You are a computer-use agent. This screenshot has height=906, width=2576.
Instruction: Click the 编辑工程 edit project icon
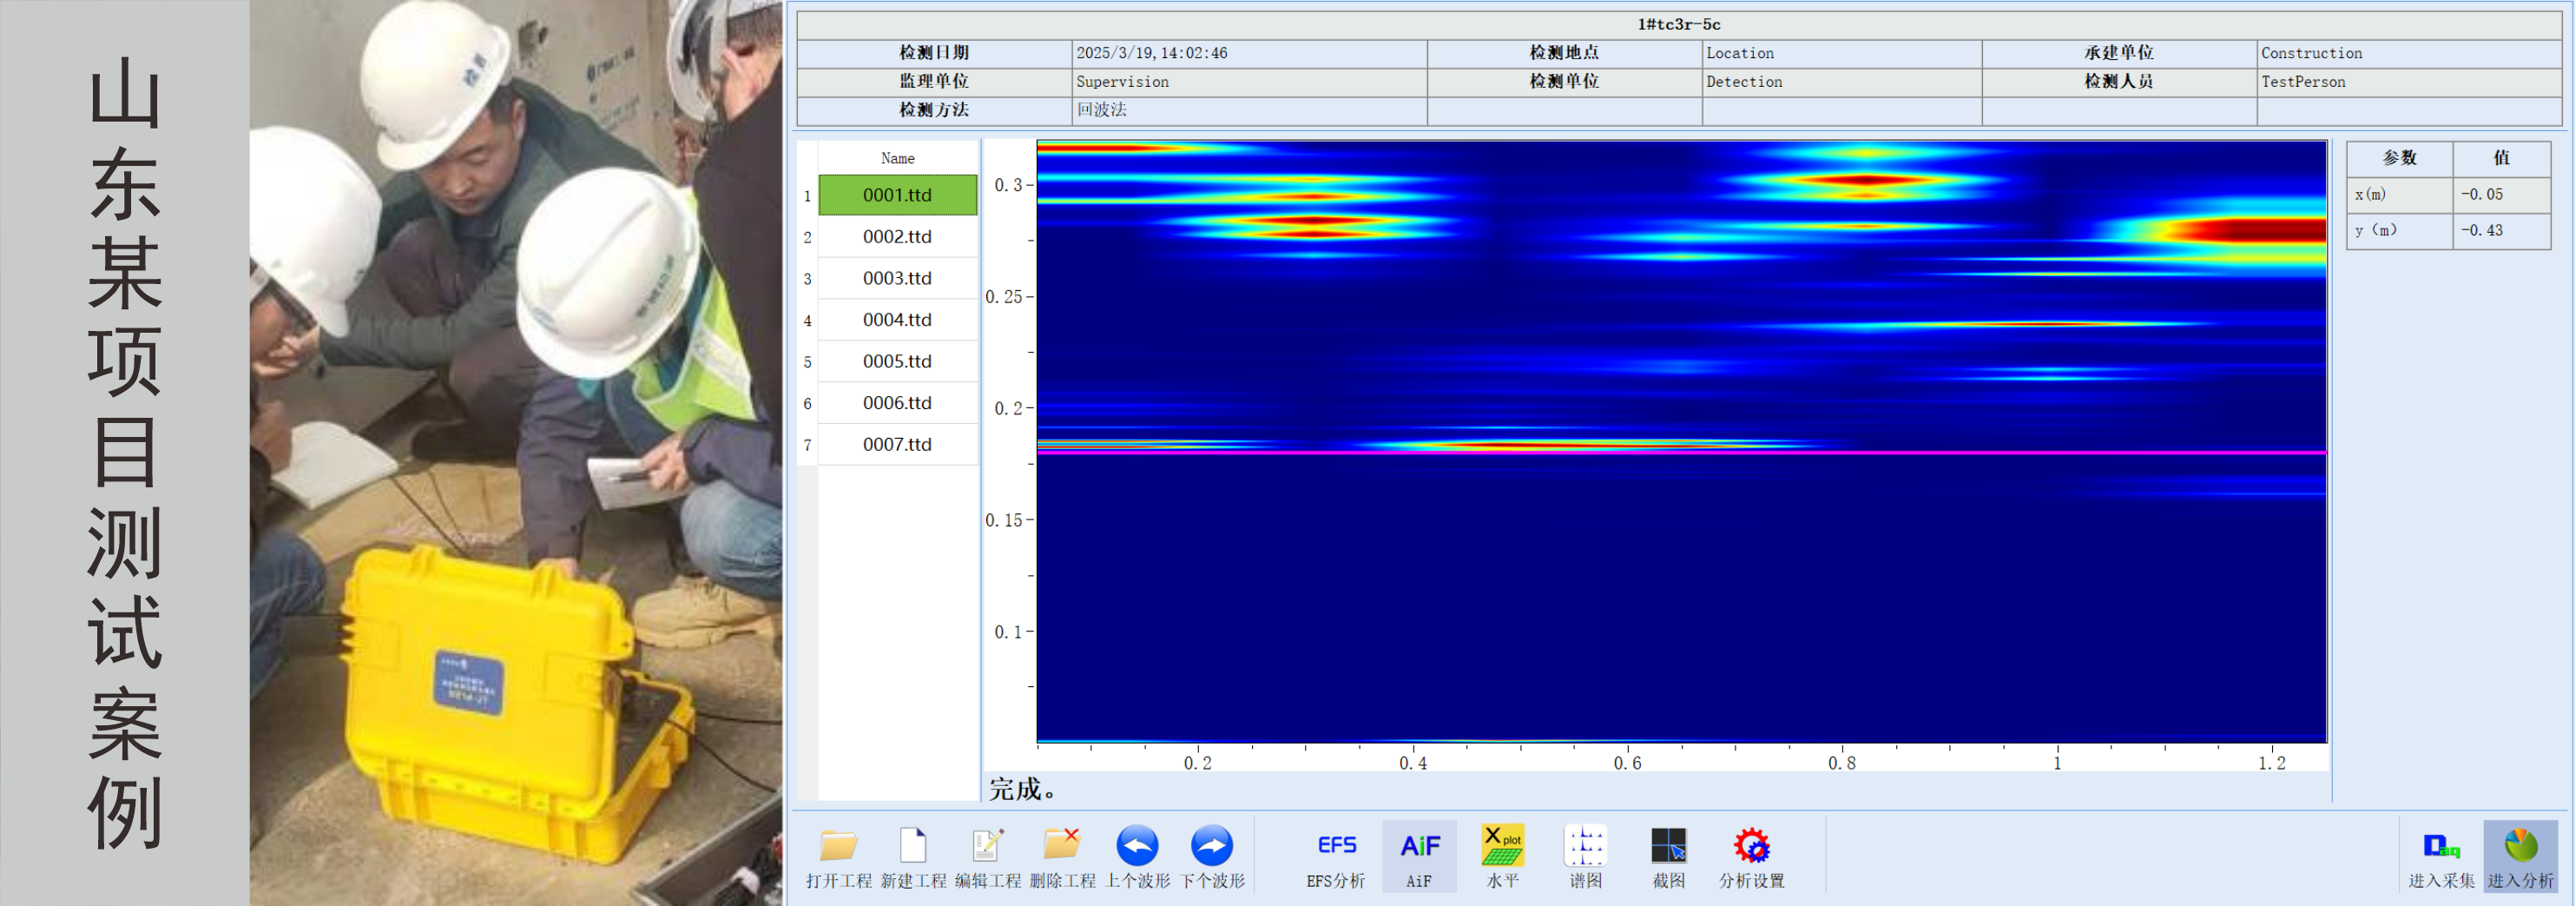point(987,848)
